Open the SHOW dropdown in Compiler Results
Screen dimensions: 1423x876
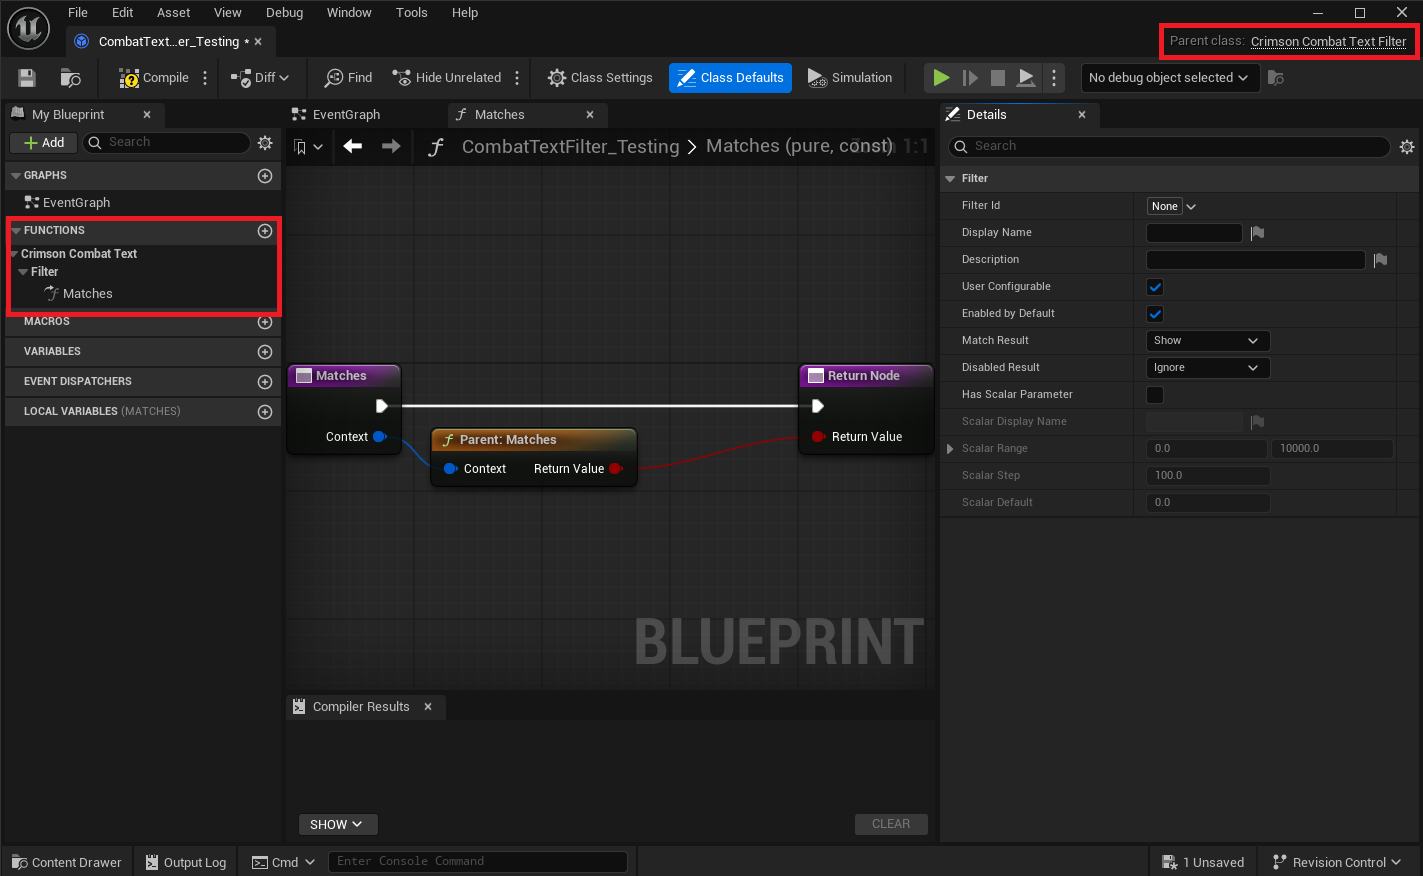tap(338, 825)
